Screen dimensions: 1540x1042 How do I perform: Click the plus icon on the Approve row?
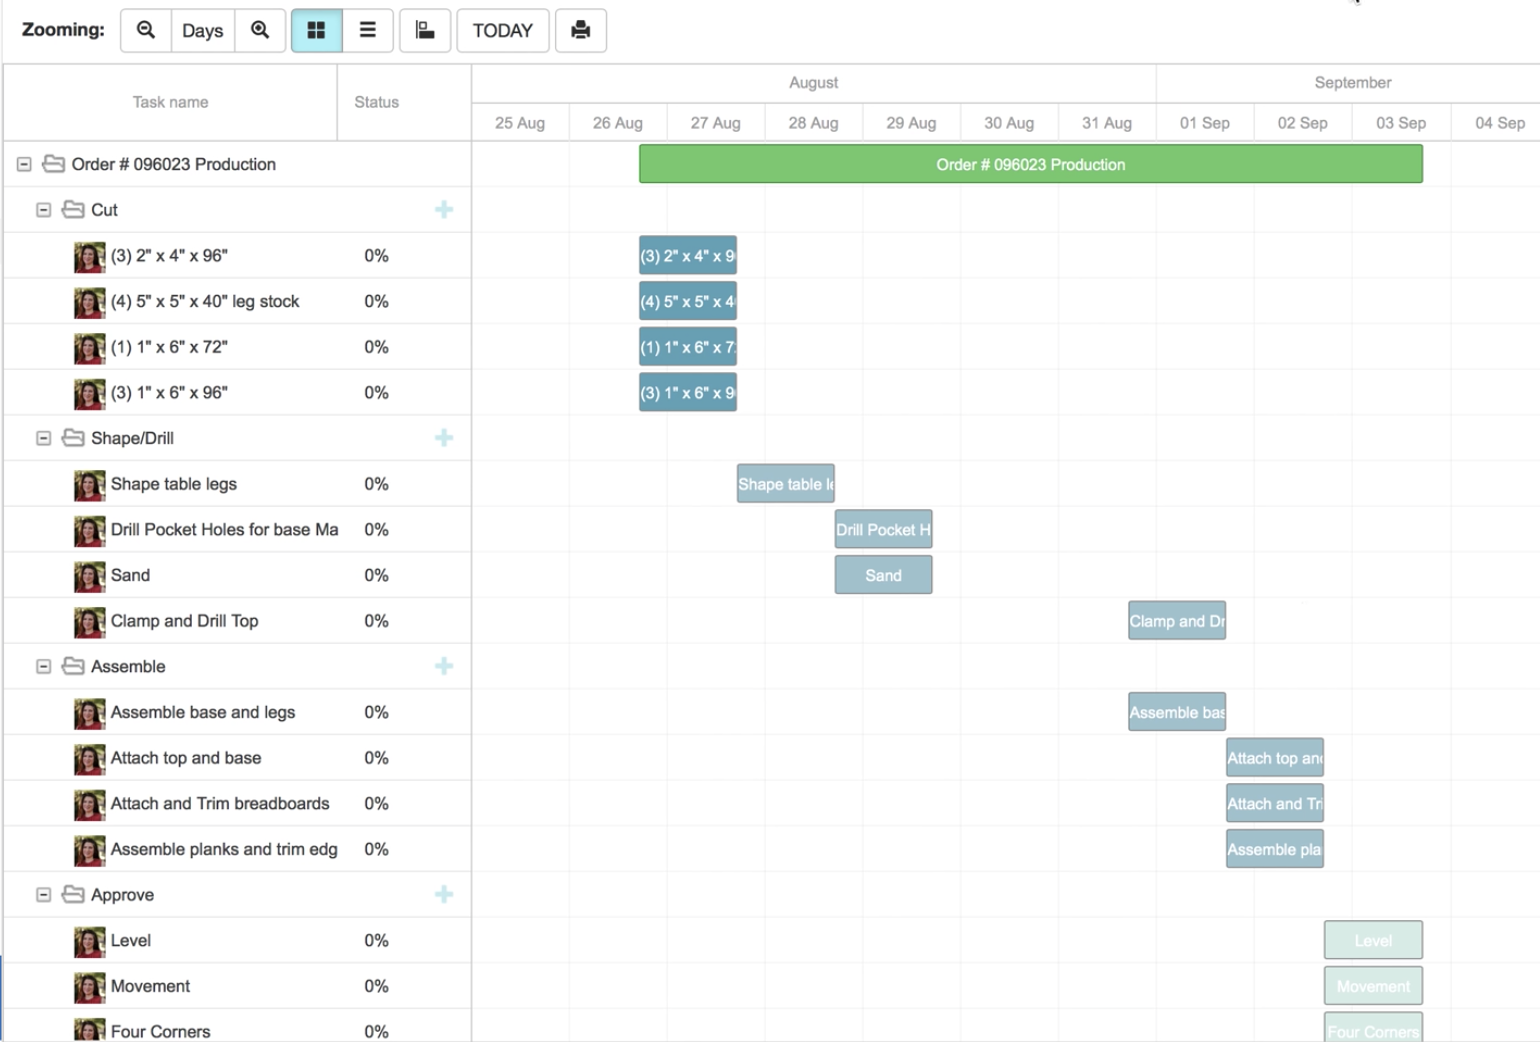click(444, 894)
